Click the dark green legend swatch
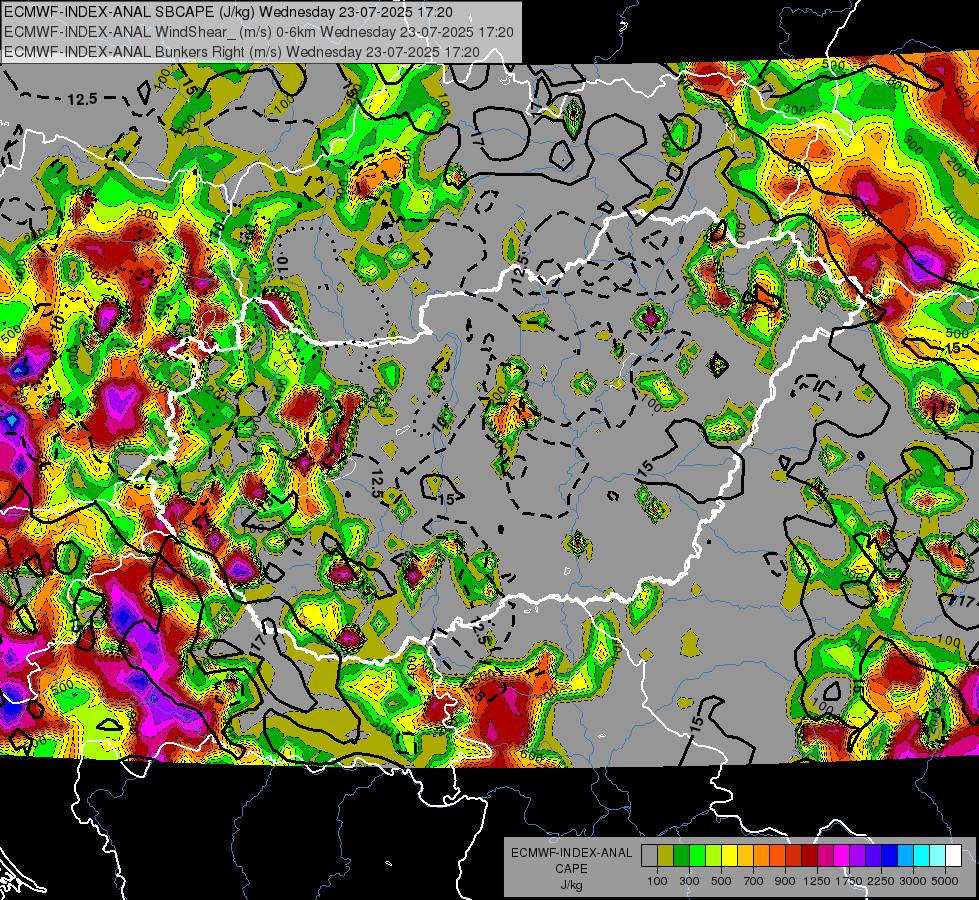Viewport: 979px width, 900px height. [681, 856]
